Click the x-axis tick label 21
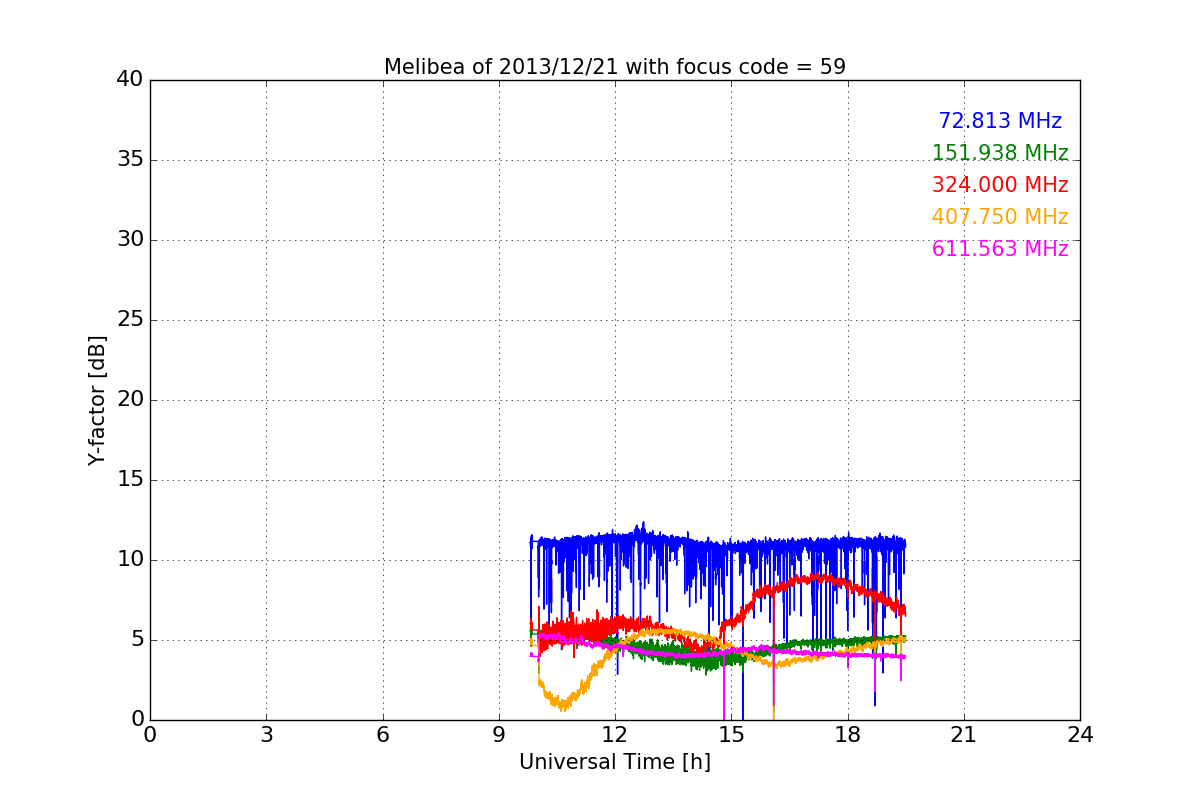 (x=964, y=735)
